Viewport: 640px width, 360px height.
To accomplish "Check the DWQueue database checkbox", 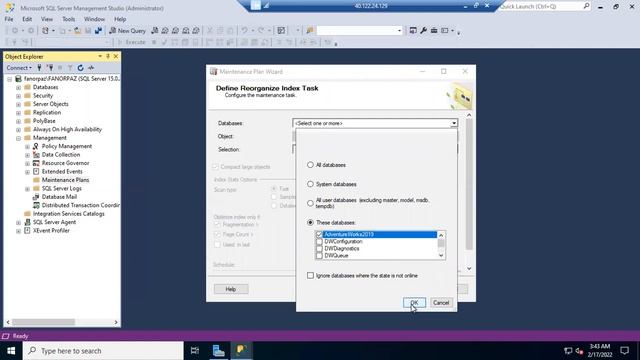I will pos(319,256).
